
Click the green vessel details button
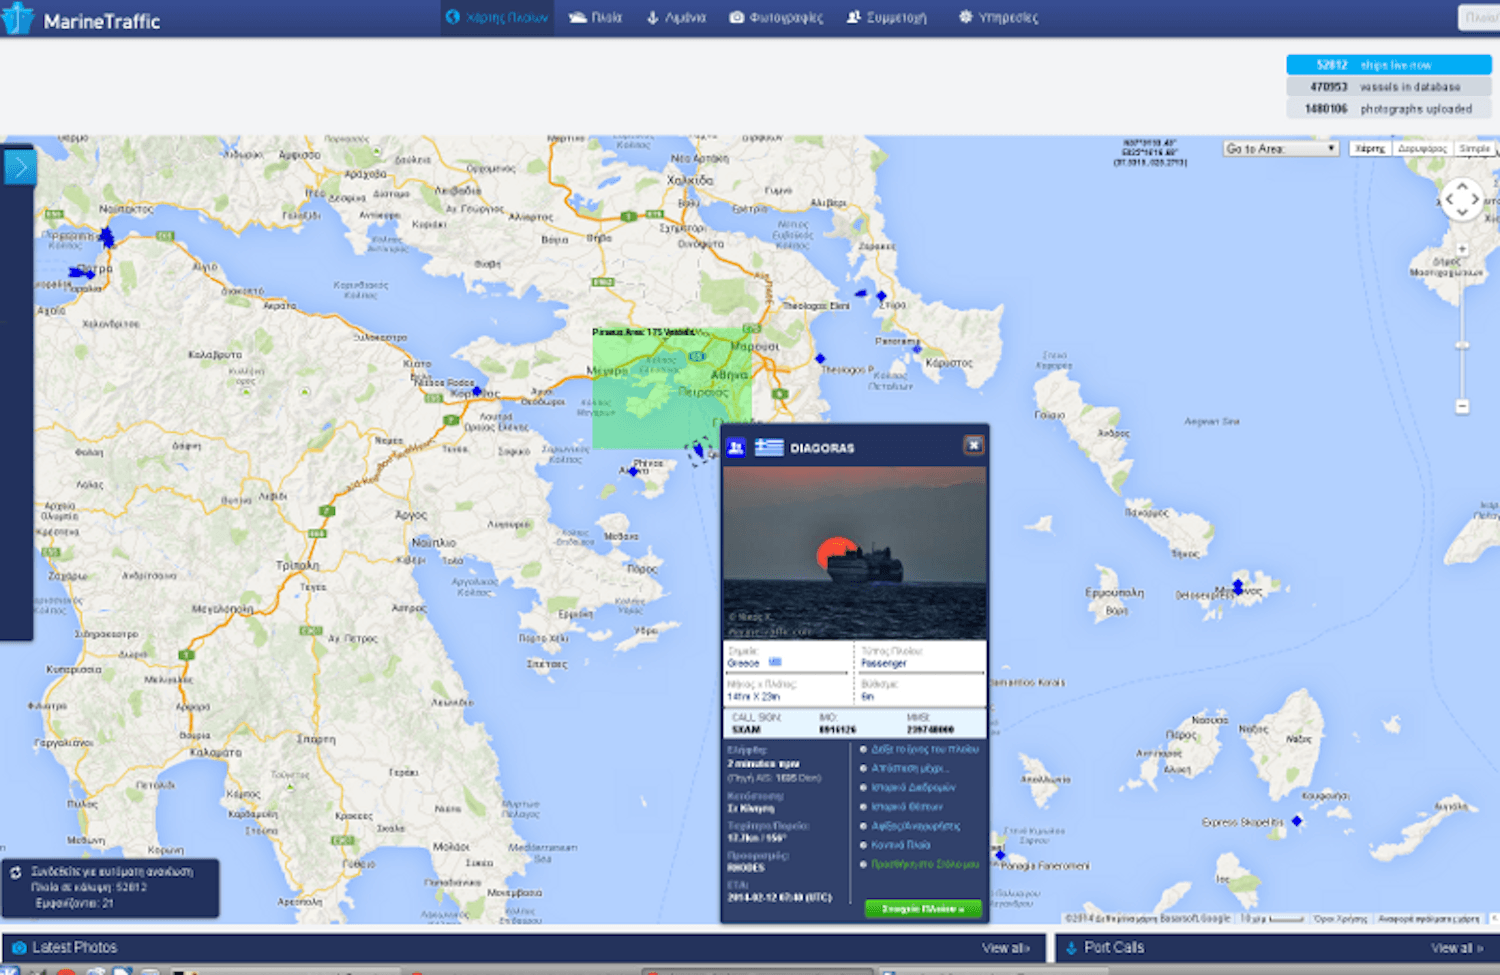(x=922, y=909)
